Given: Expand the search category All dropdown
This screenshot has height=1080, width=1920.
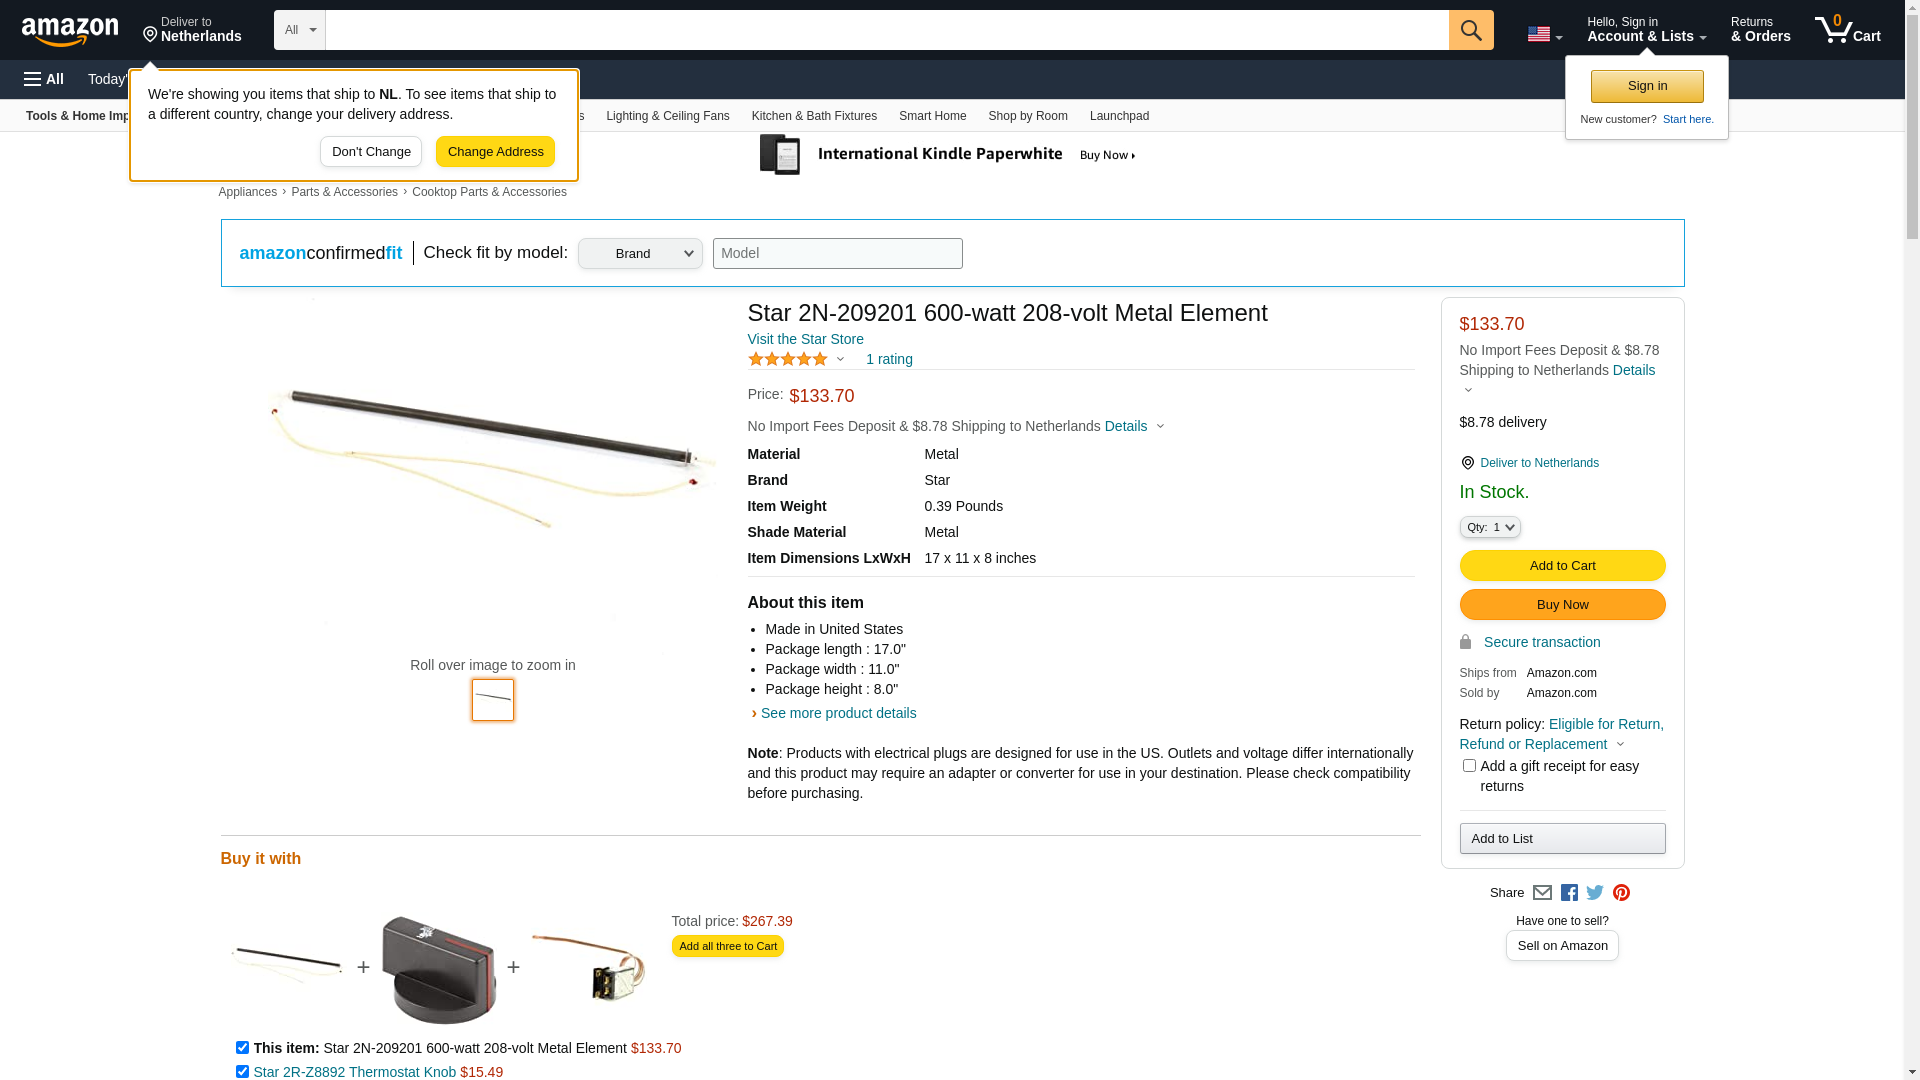Looking at the screenshot, I should coord(300,30).
